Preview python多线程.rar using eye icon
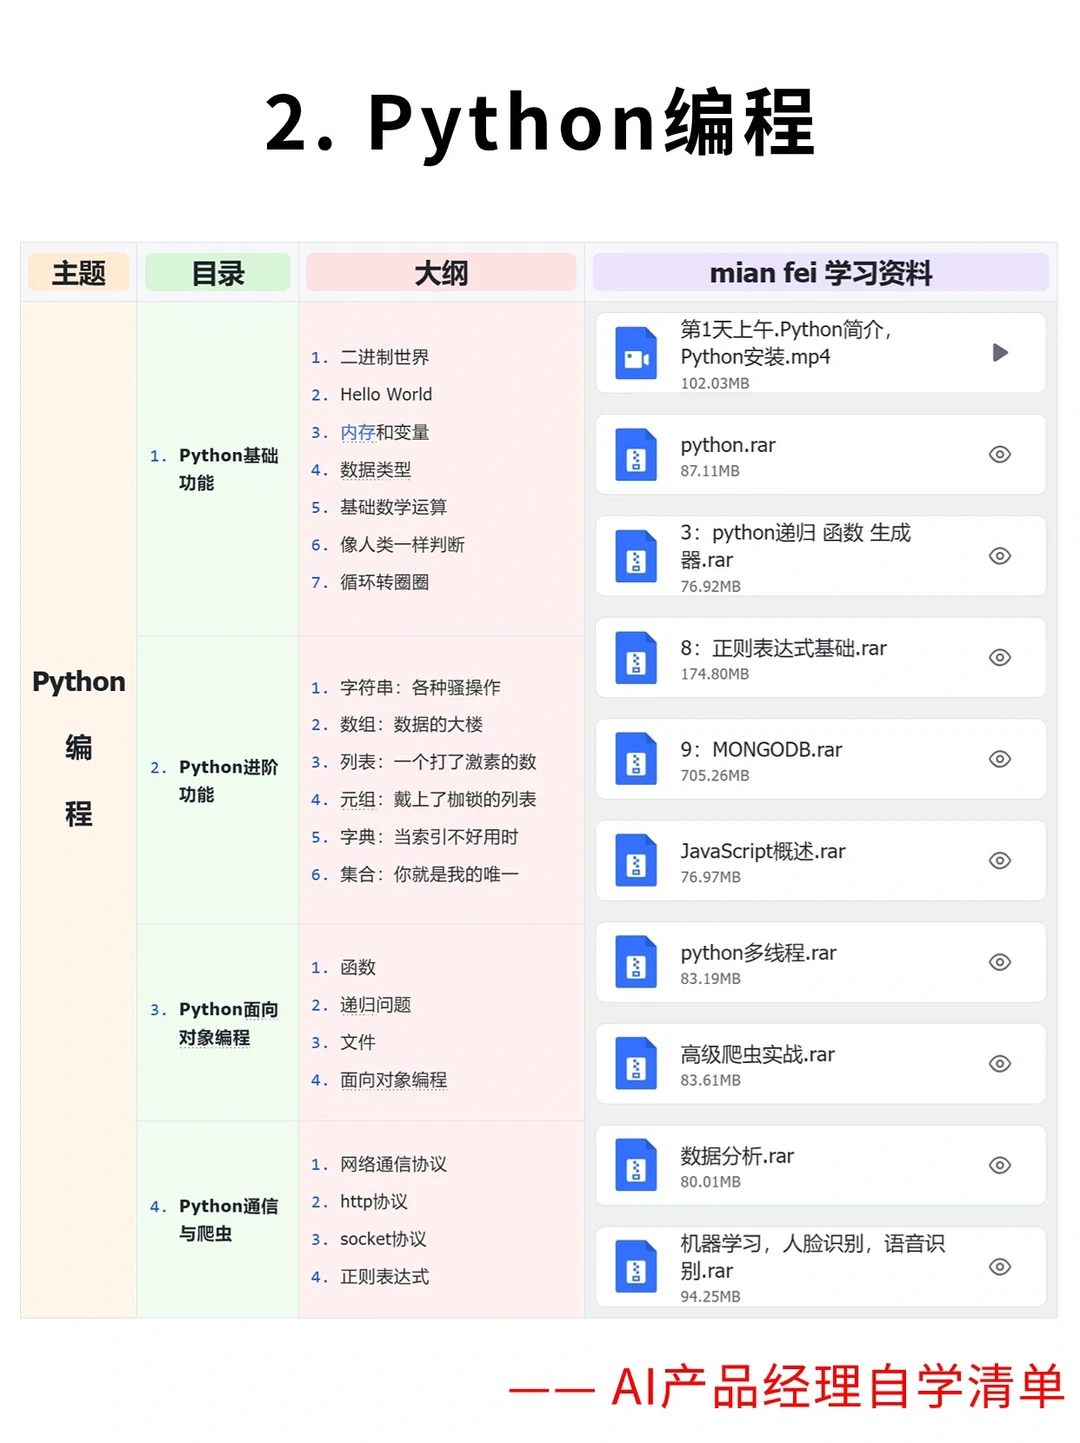The image size is (1080, 1443). click(x=1000, y=962)
